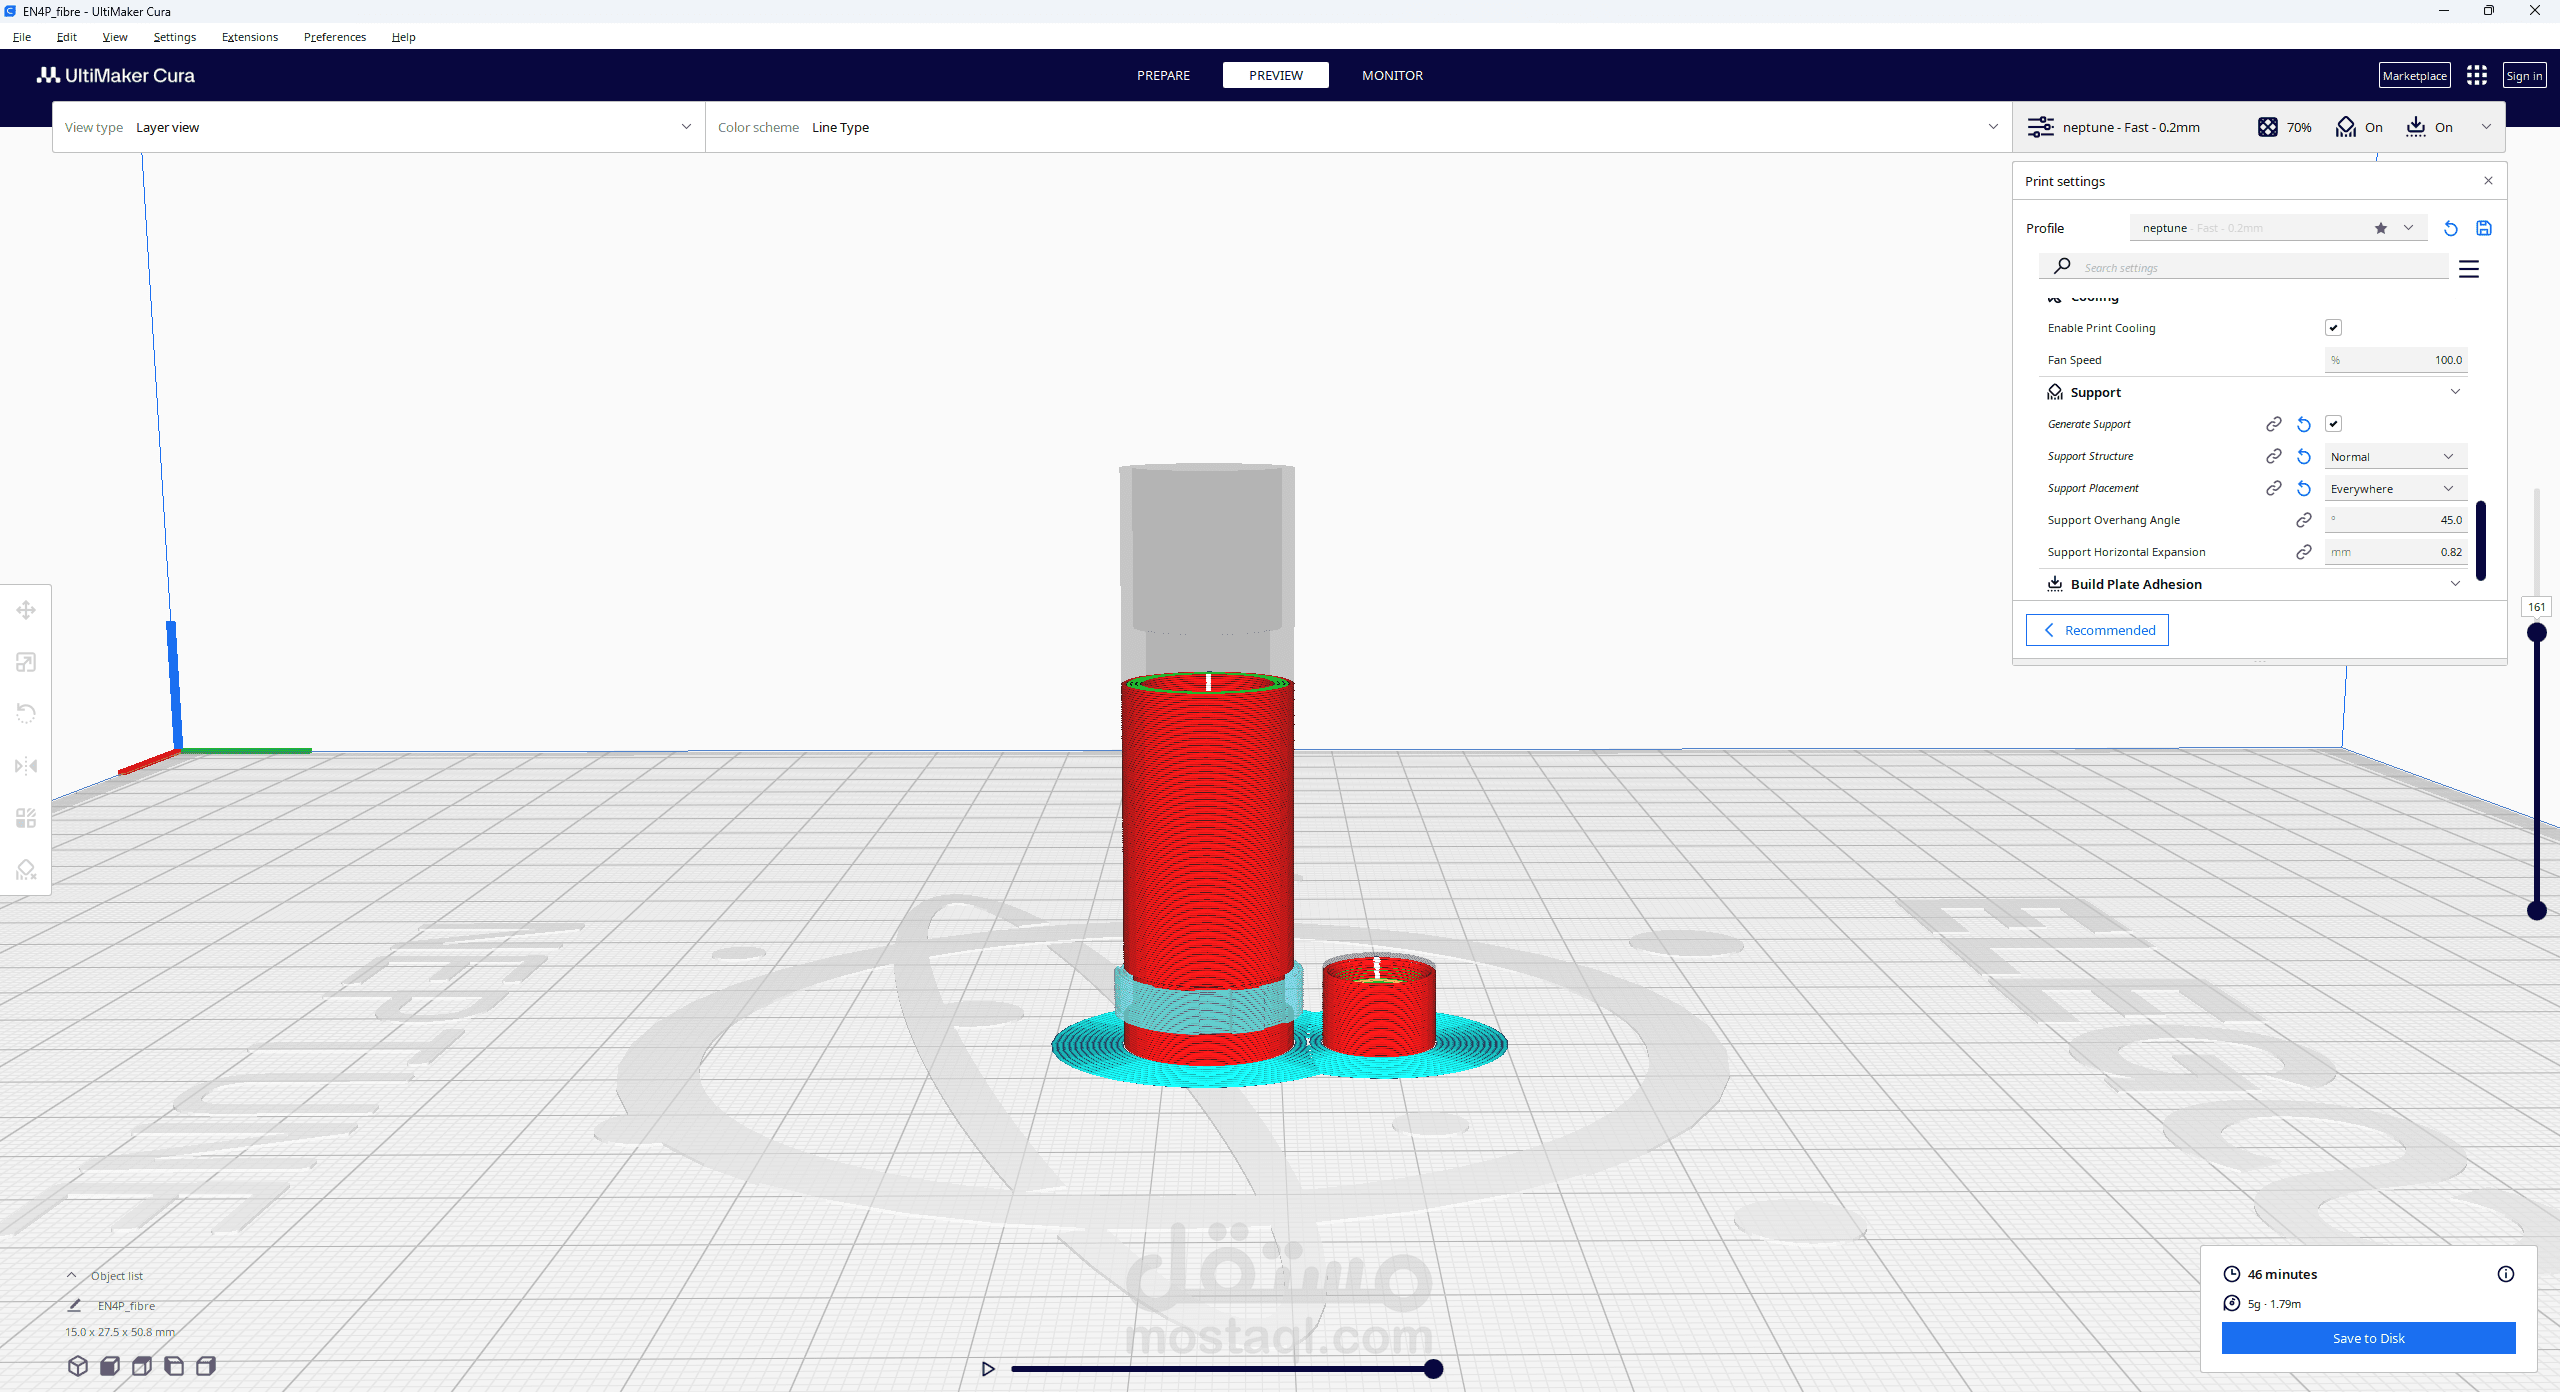Viewport: 2560px width, 1392px height.
Task: Open the Edit menu
Action: (67, 37)
